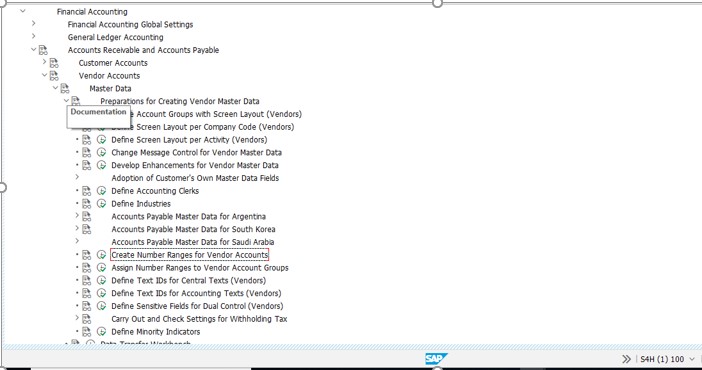
Task: Select Define Minority Indicators text
Action: (x=155, y=332)
